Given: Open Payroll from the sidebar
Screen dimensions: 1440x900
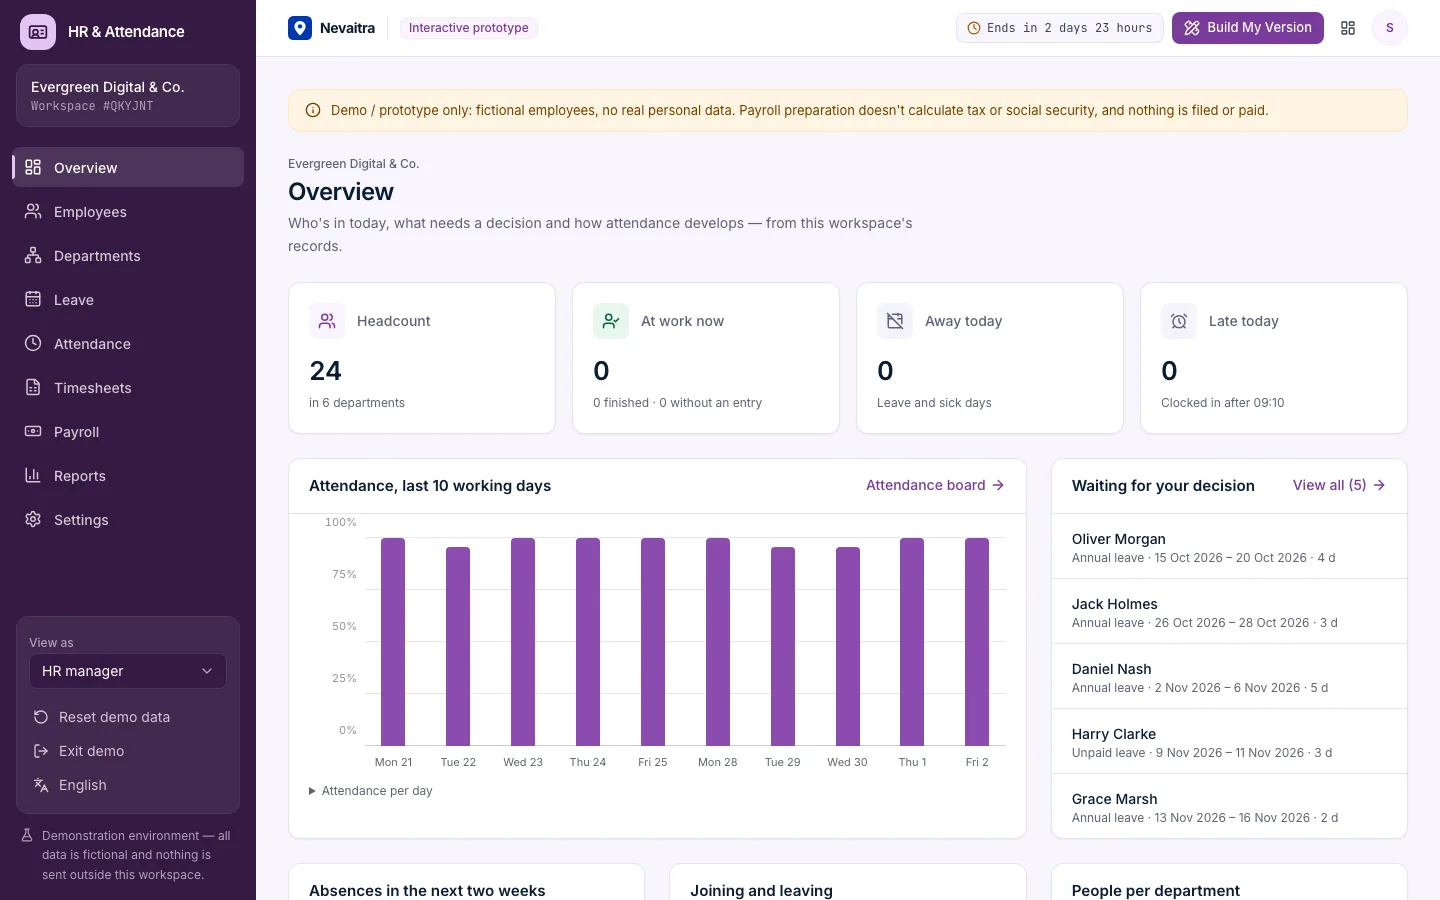Looking at the screenshot, I should pyautogui.click(x=128, y=431).
